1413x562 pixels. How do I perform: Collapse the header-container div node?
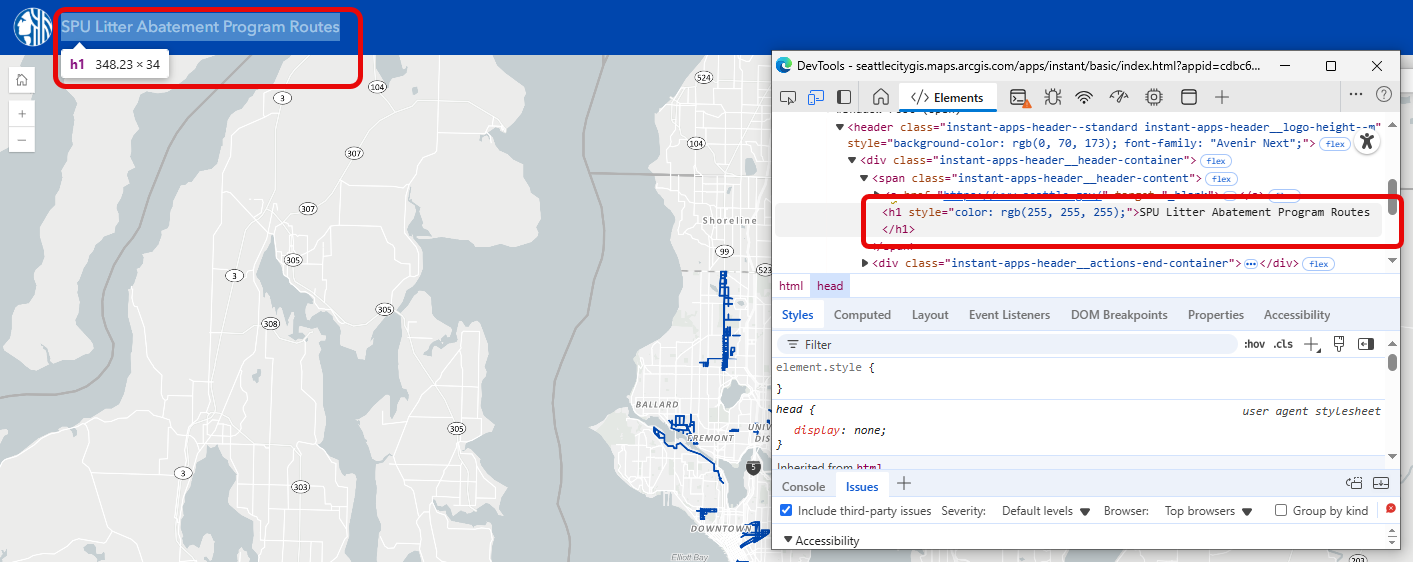click(851, 161)
